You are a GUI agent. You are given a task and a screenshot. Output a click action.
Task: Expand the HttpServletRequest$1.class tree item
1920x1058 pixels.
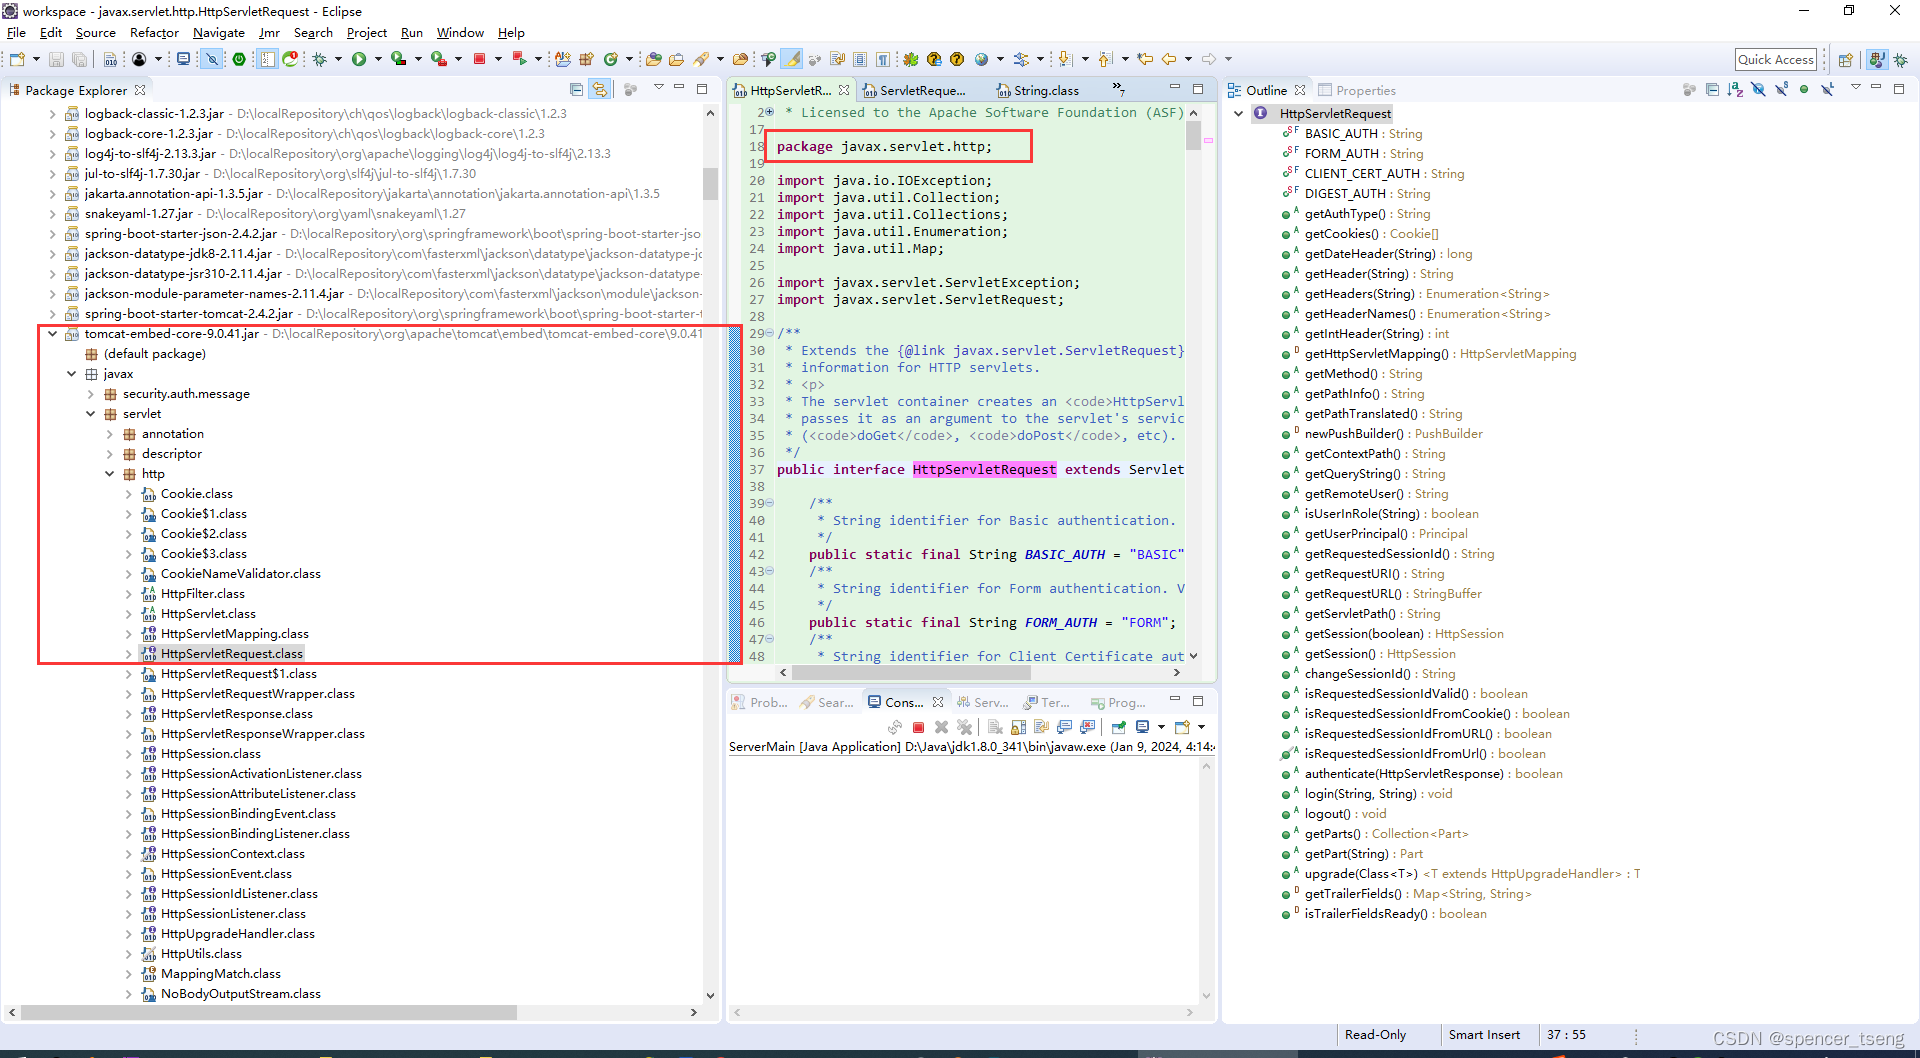coord(130,673)
